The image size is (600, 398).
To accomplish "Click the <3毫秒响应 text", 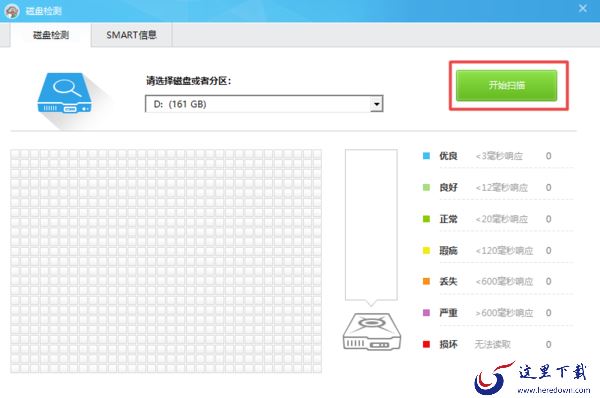I will click(x=499, y=156).
